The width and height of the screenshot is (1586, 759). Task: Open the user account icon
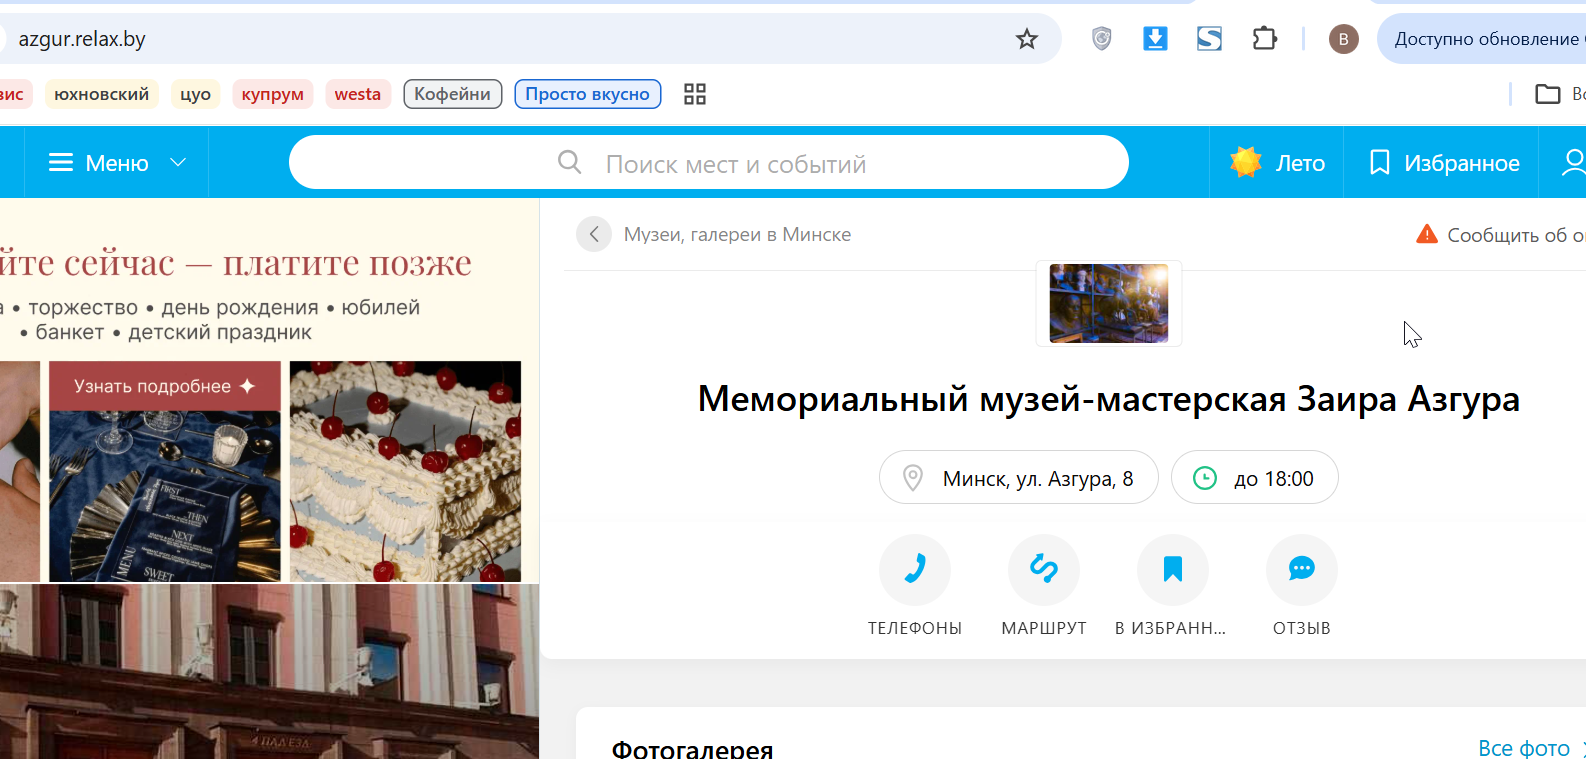[1574, 162]
